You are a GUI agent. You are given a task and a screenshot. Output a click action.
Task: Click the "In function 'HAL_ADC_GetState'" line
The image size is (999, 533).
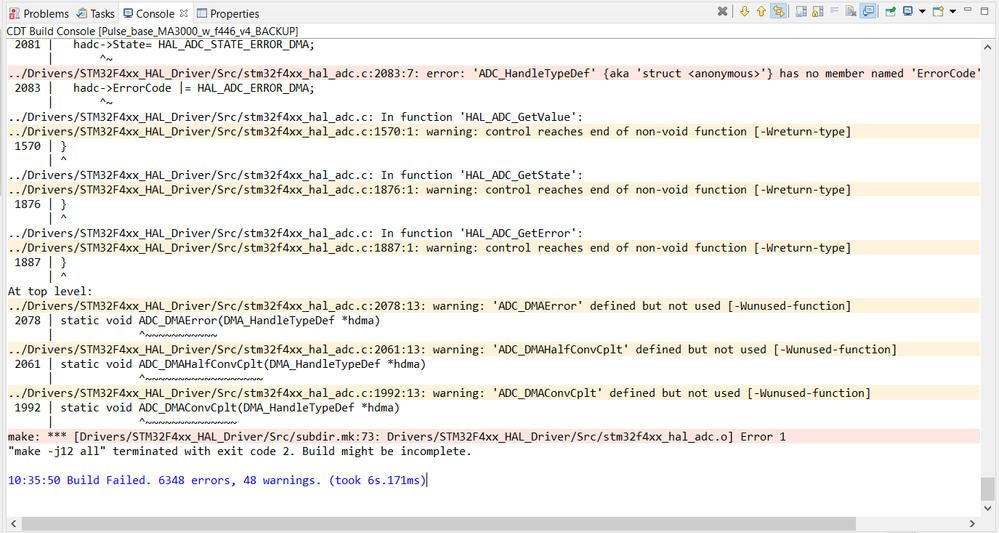point(295,175)
